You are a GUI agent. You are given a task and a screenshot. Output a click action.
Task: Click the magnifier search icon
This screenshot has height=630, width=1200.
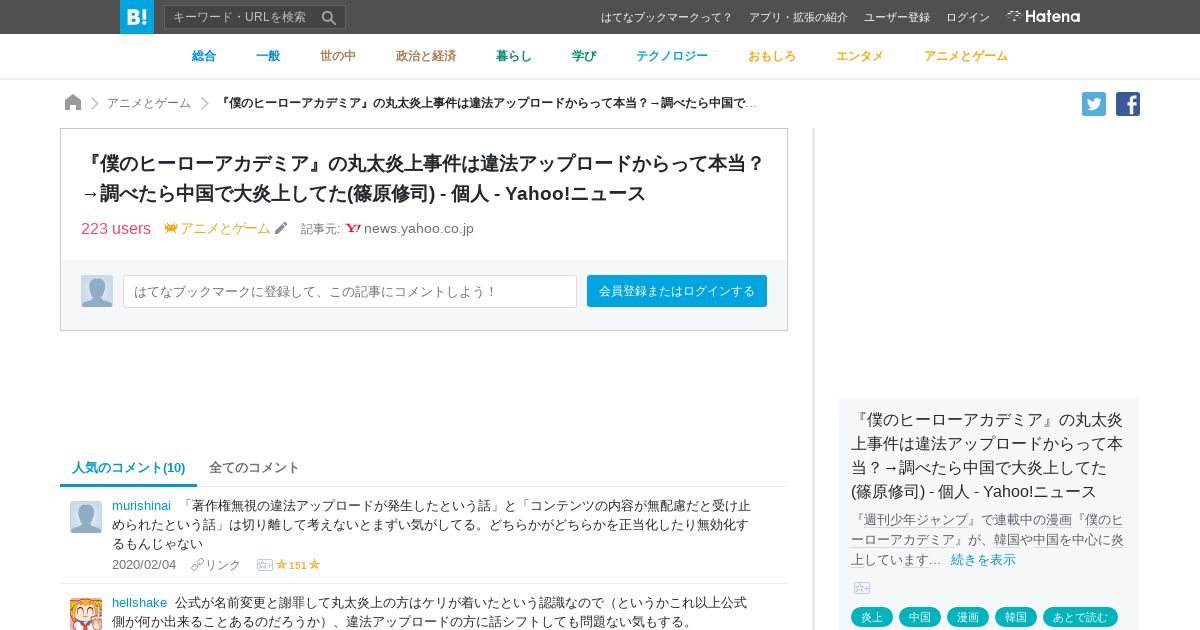[328, 17]
